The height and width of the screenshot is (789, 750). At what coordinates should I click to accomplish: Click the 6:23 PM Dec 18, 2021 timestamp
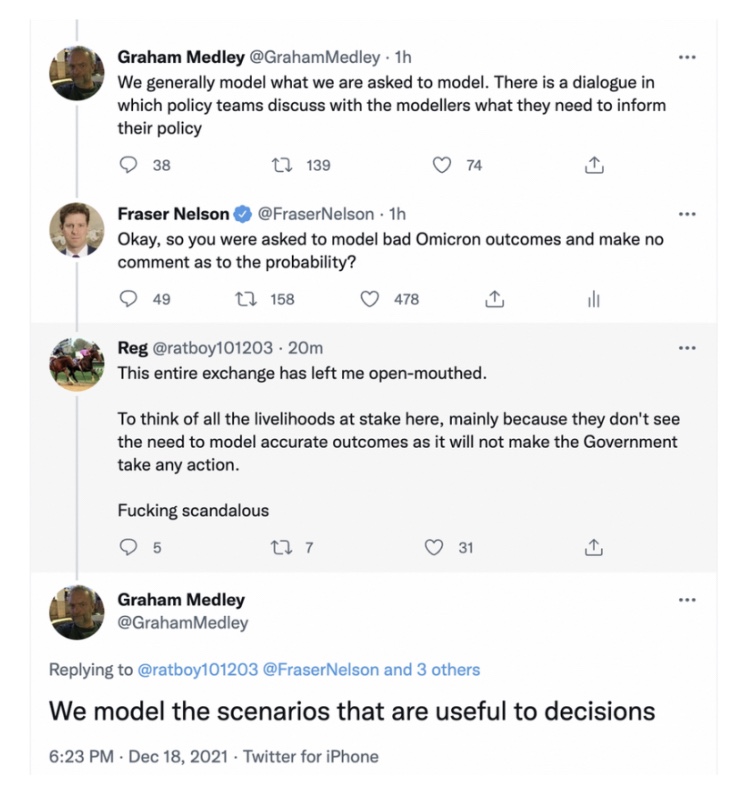tap(140, 756)
